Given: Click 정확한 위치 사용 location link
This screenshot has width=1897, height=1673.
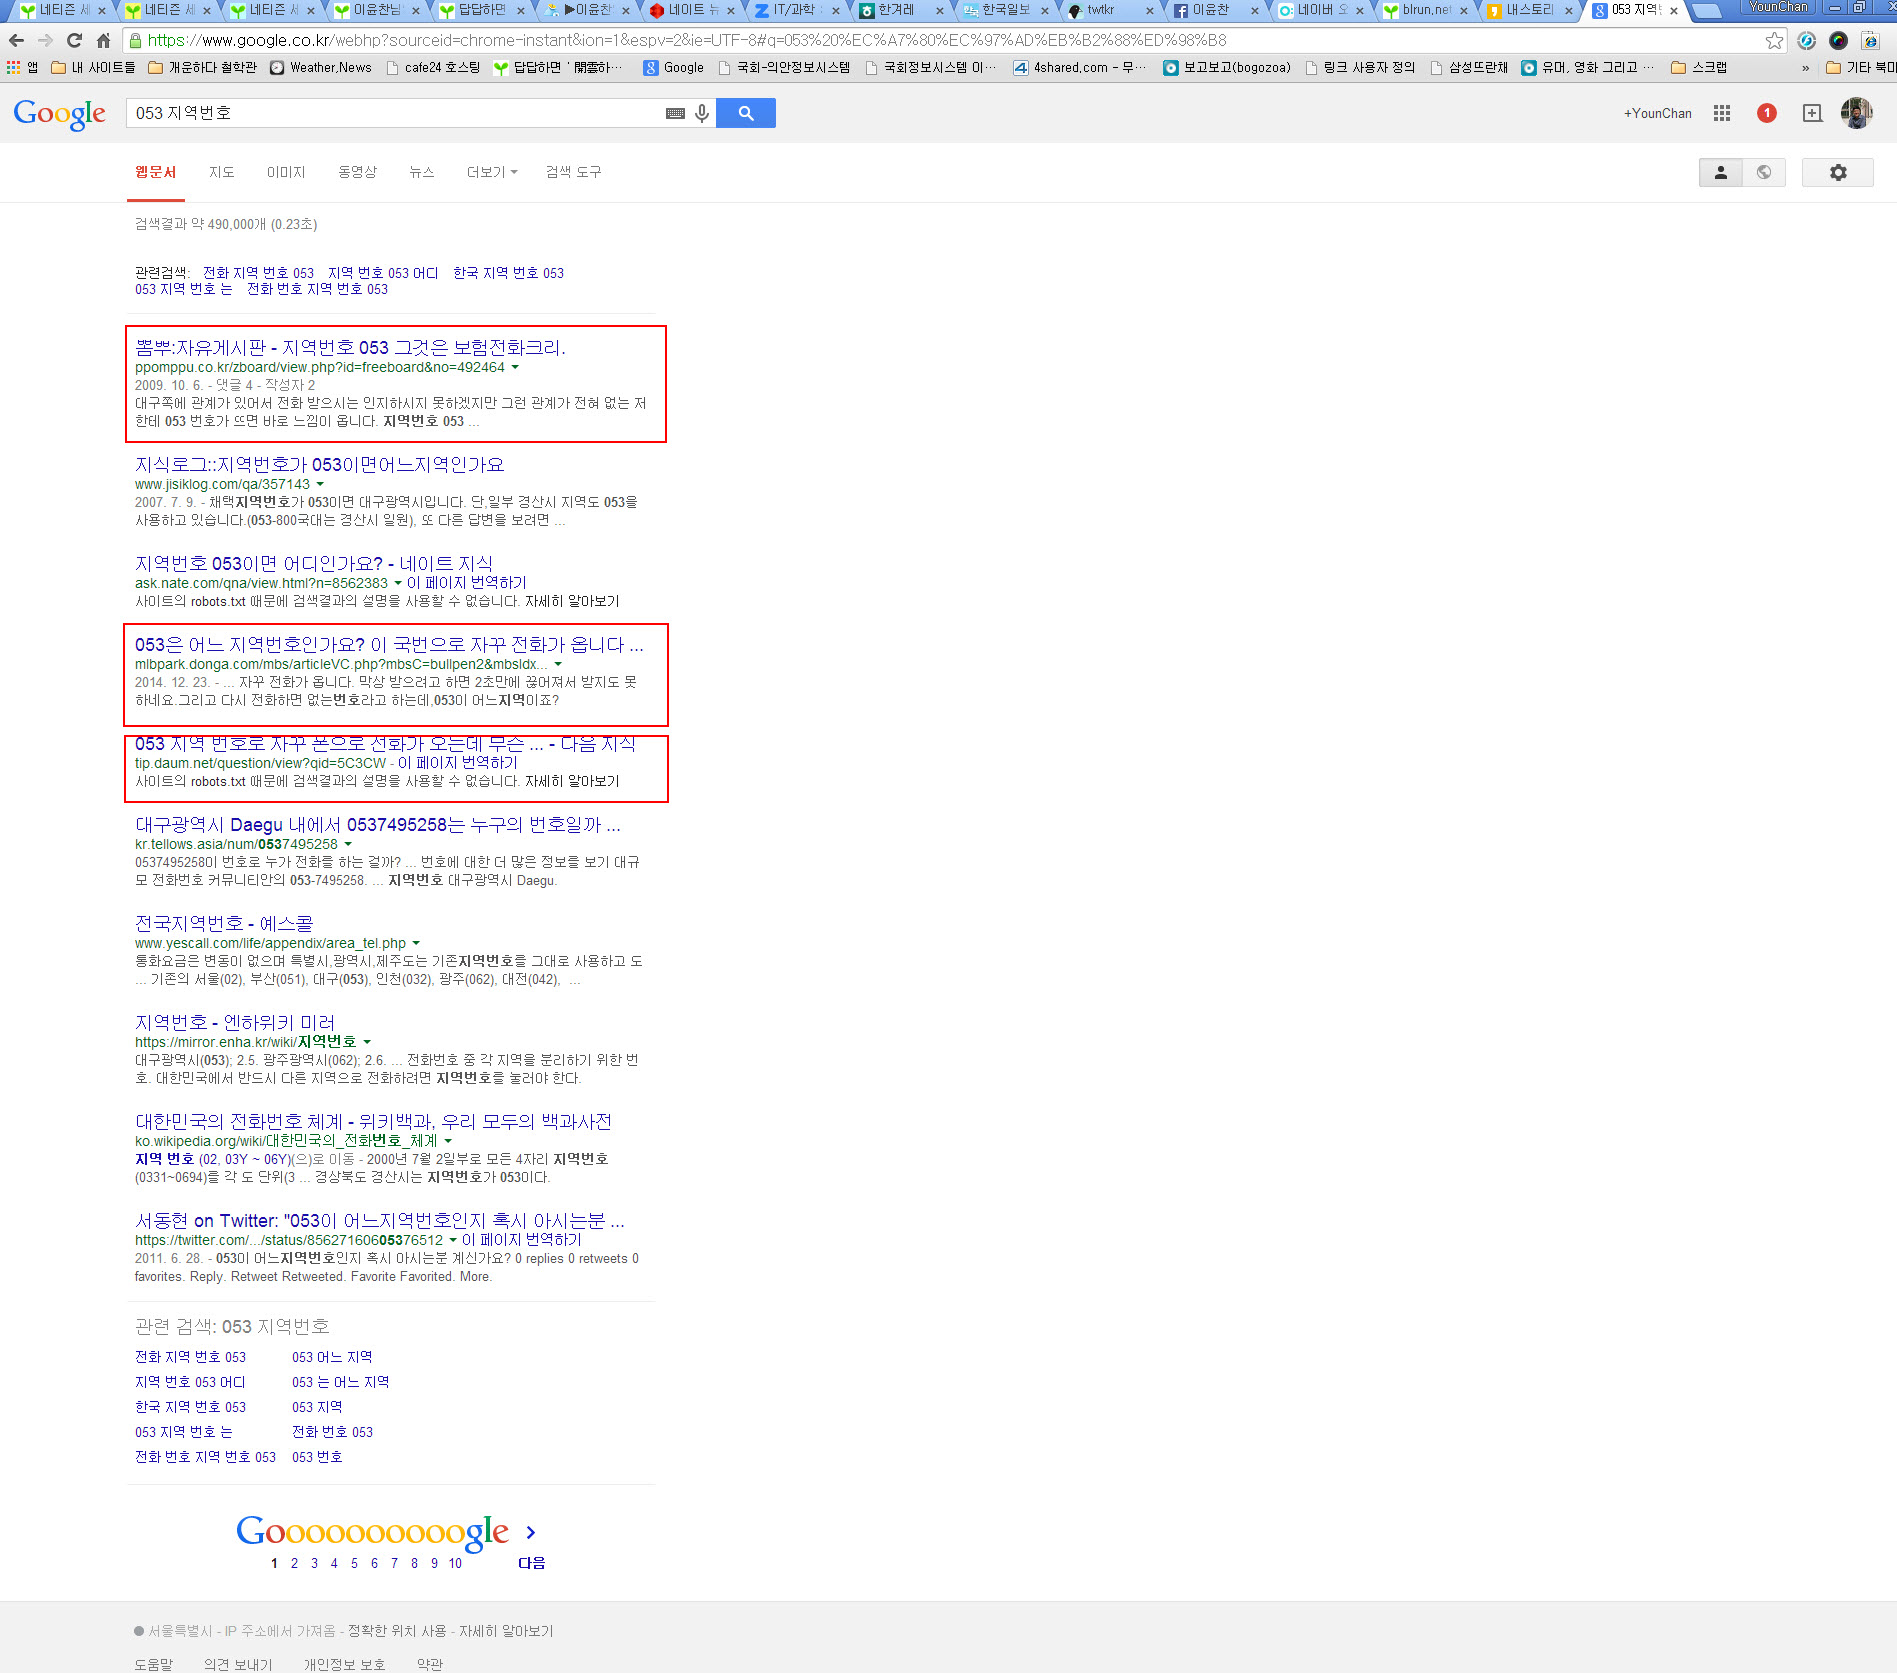Looking at the screenshot, I should tap(397, 1631).
